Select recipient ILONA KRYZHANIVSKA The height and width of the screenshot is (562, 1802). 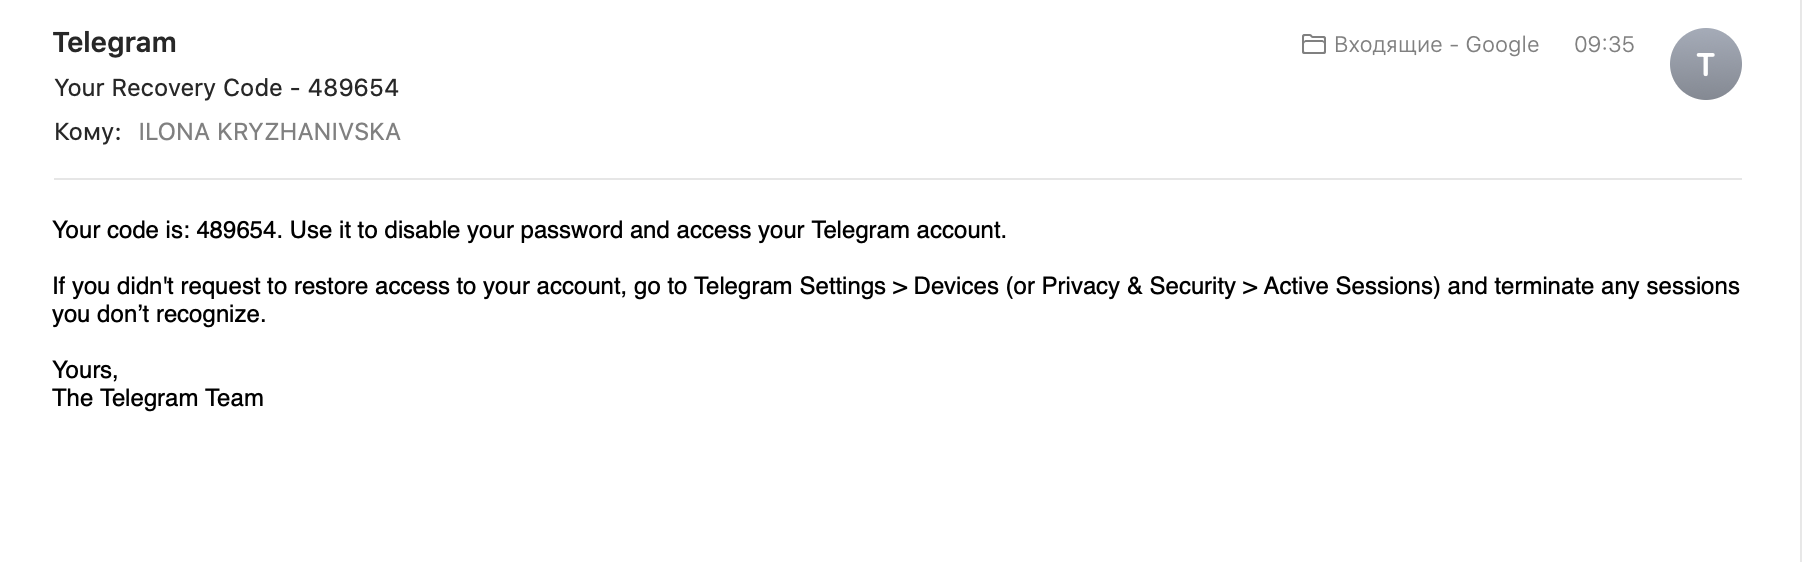[269, 132]
